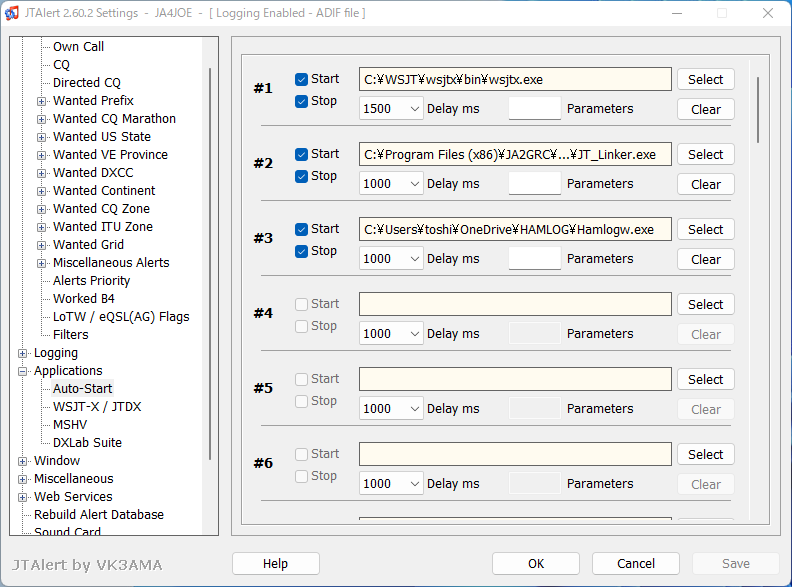Cancel the settings dialog

[x=636, y=563]
